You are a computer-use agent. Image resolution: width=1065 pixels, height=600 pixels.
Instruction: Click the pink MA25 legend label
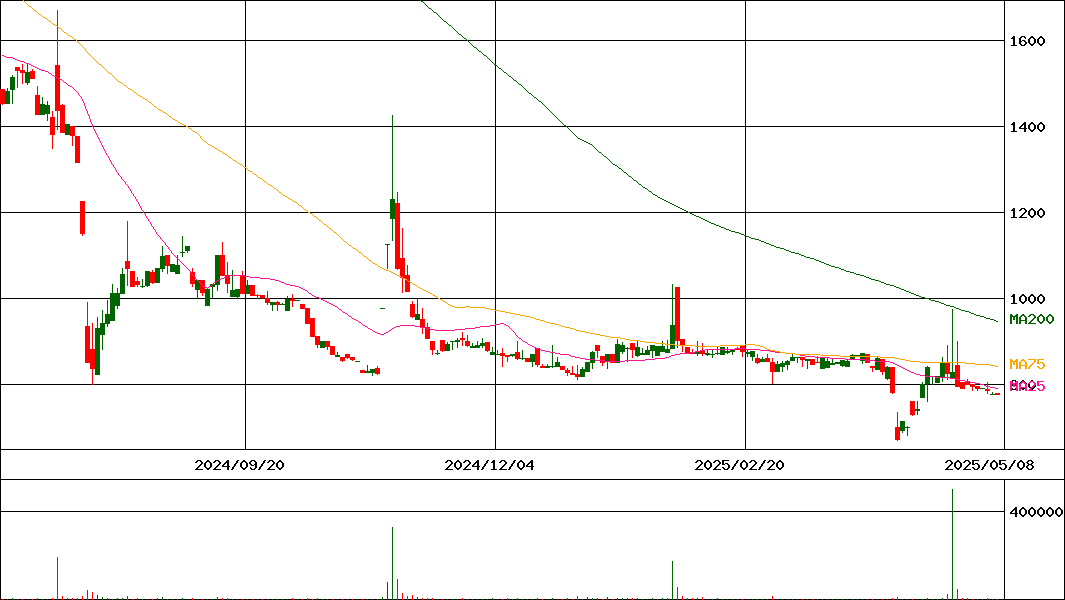[1027, 387]
